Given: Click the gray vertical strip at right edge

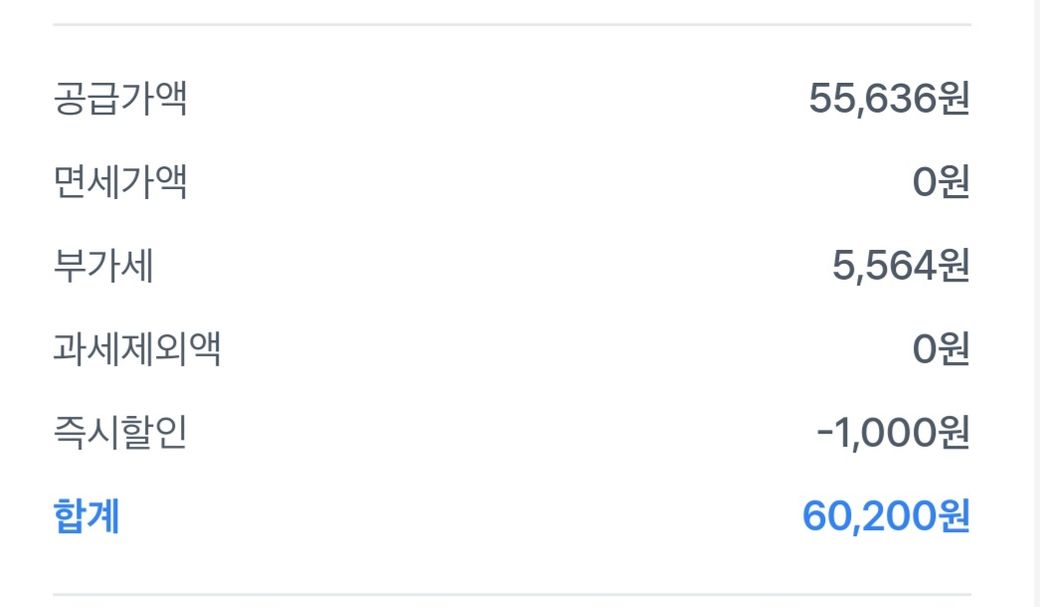Looking at the screenshot, I should [x=1036, y=300].
